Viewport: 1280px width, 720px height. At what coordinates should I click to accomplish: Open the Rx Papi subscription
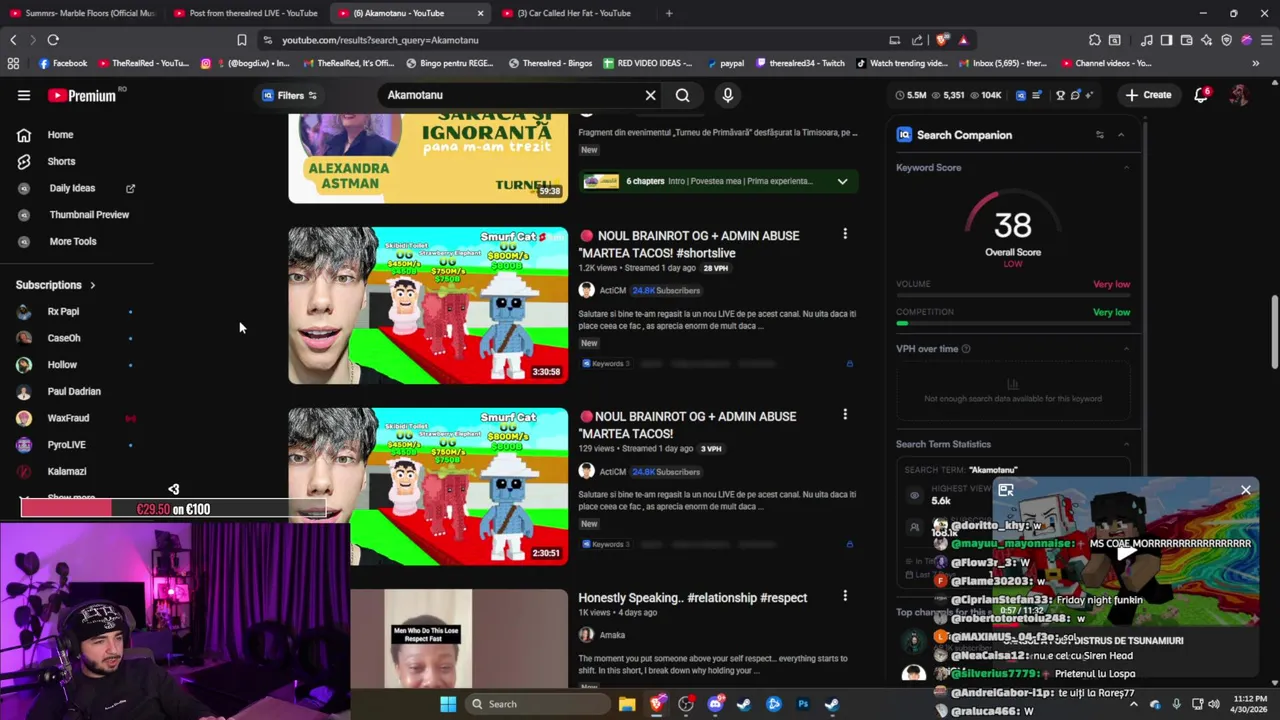(x=63, y=311)
